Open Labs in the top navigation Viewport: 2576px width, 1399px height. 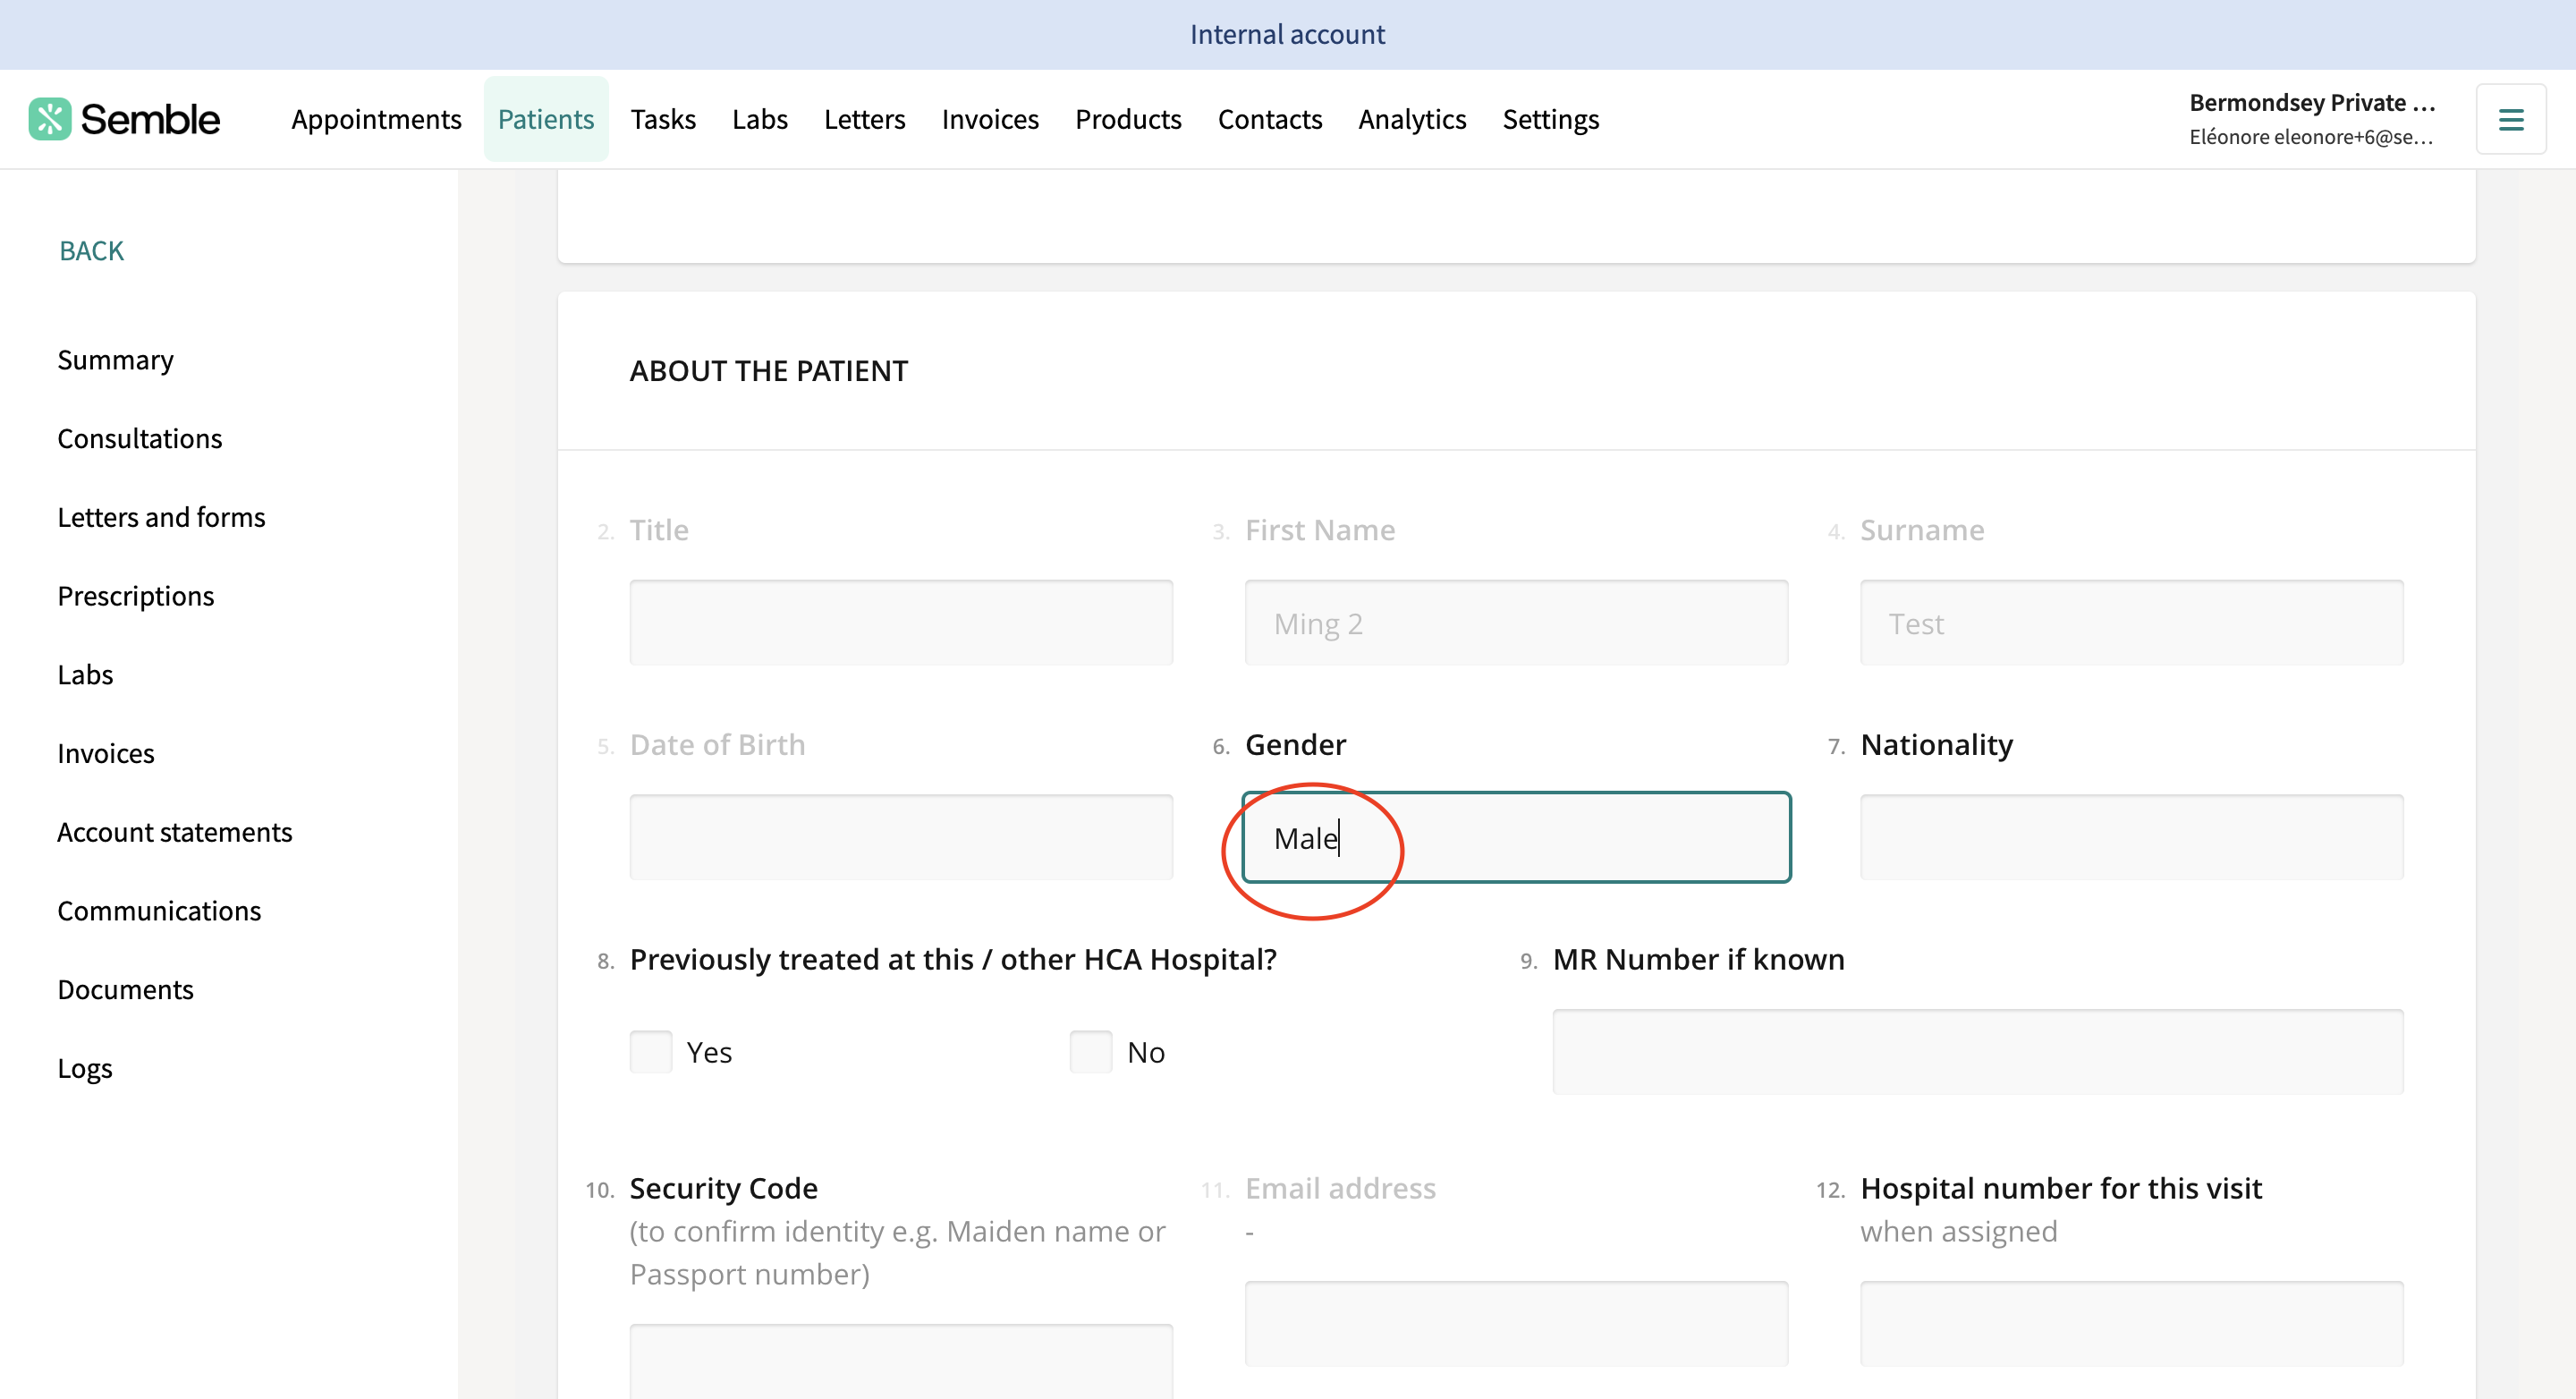pos(760,119)
